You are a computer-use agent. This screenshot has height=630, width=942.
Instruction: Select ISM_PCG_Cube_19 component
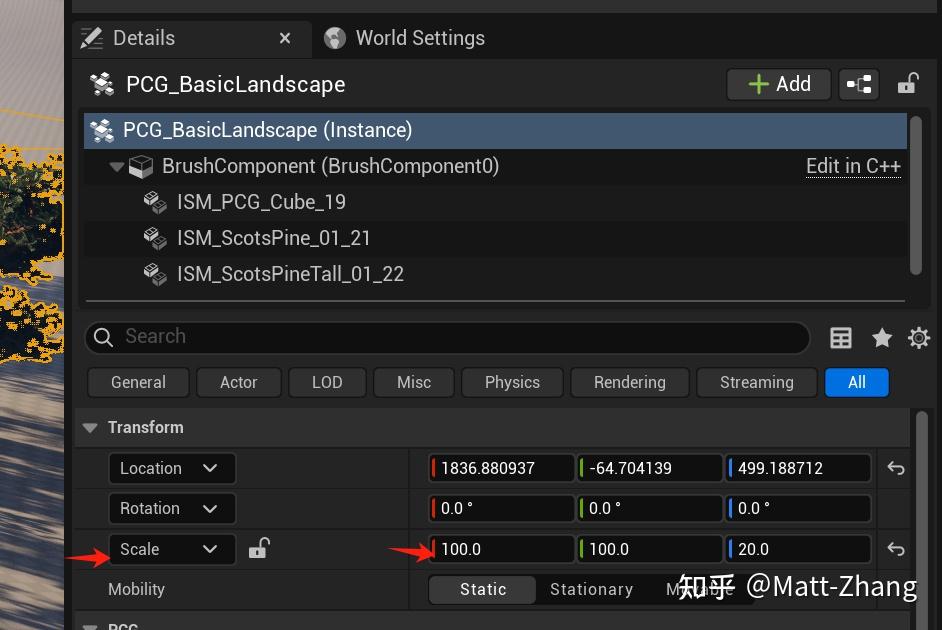tap(261, 202)
